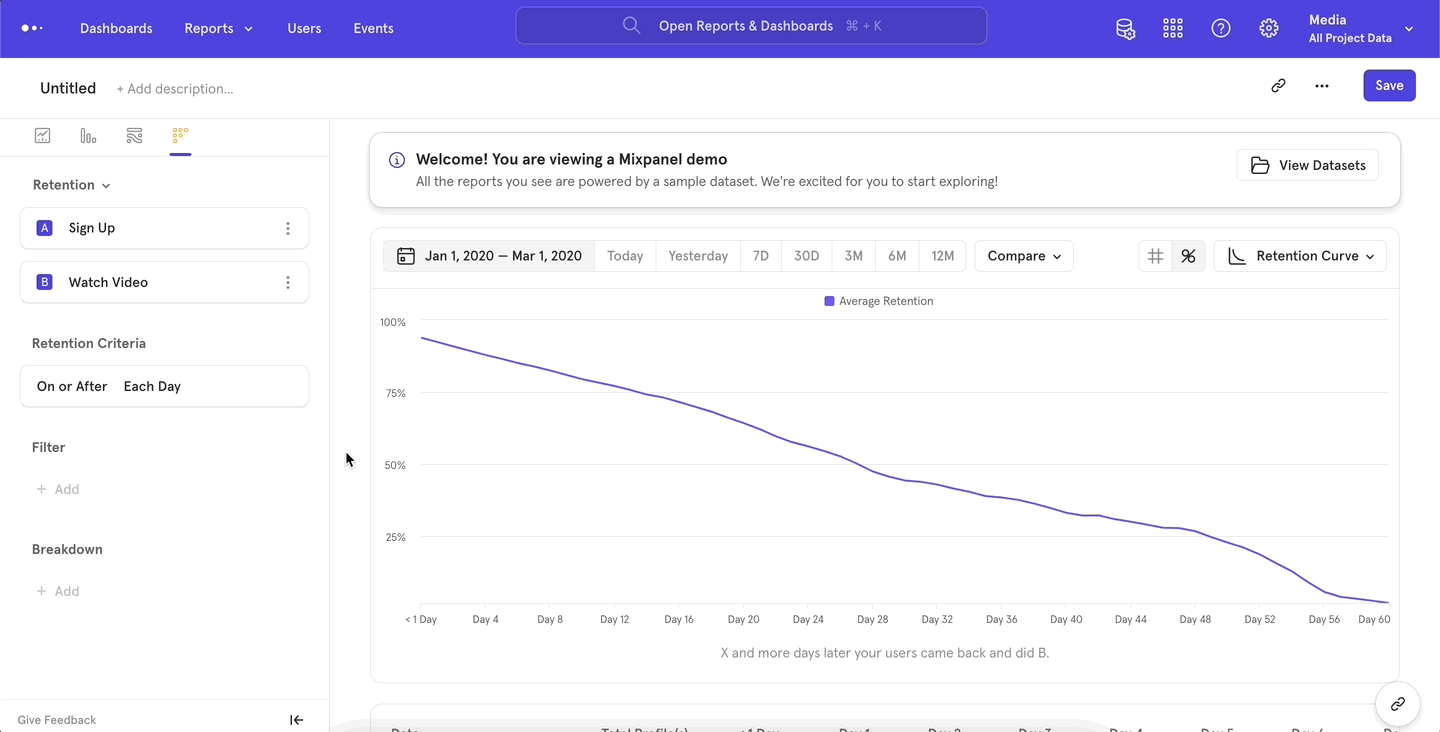Go to the Dashboards menu item
The width and height of the screenshot is (1440, 732).
tap(116, 28)
